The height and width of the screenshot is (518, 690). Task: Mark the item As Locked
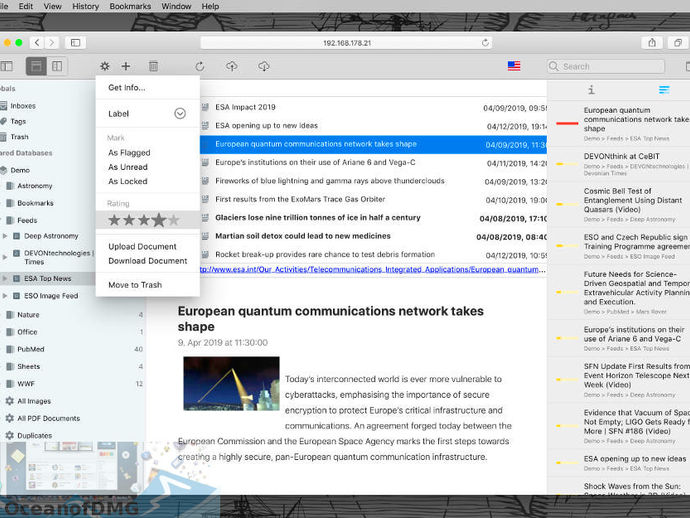128,181
